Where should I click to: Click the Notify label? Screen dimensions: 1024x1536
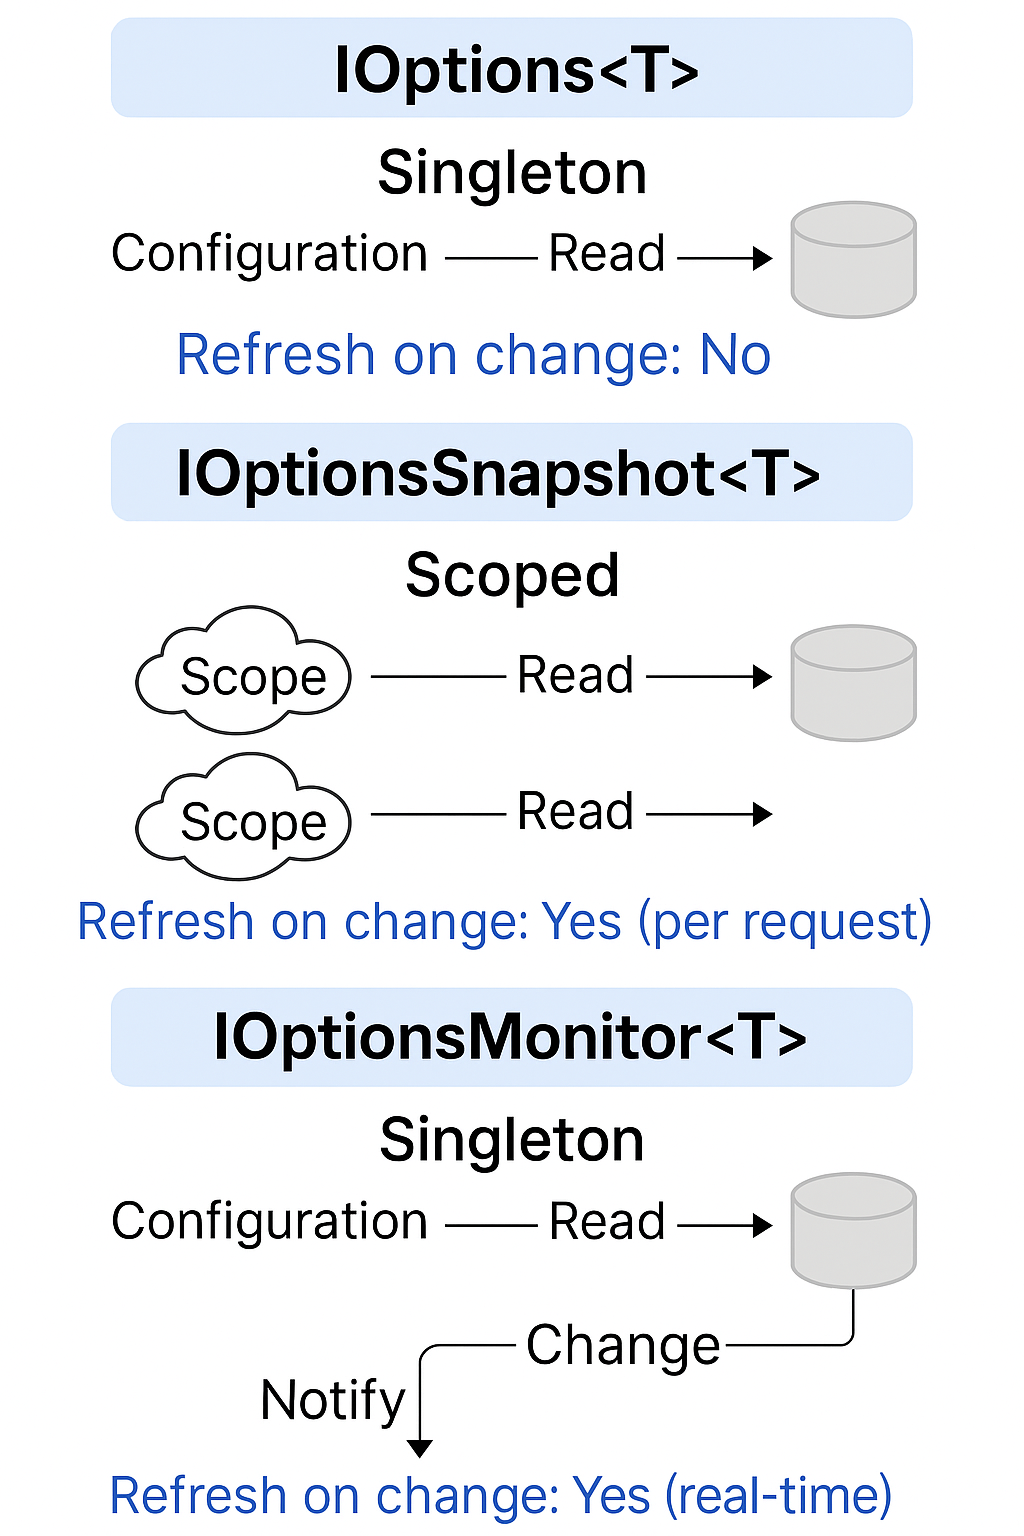[x=332, y=1400]
